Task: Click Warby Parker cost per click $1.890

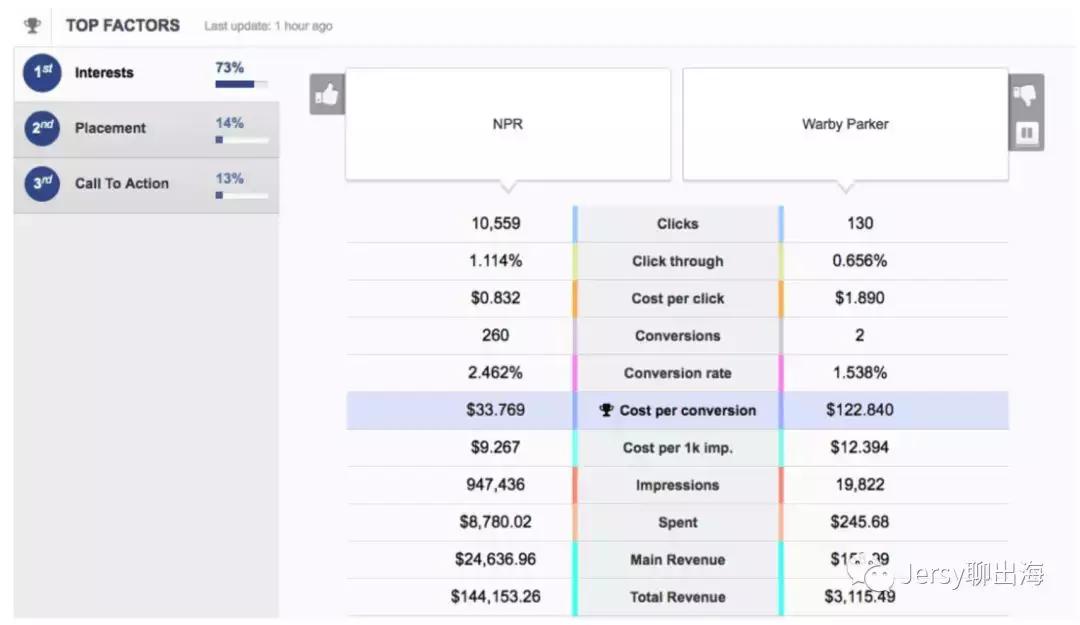Action: click(x=860, y=298)
